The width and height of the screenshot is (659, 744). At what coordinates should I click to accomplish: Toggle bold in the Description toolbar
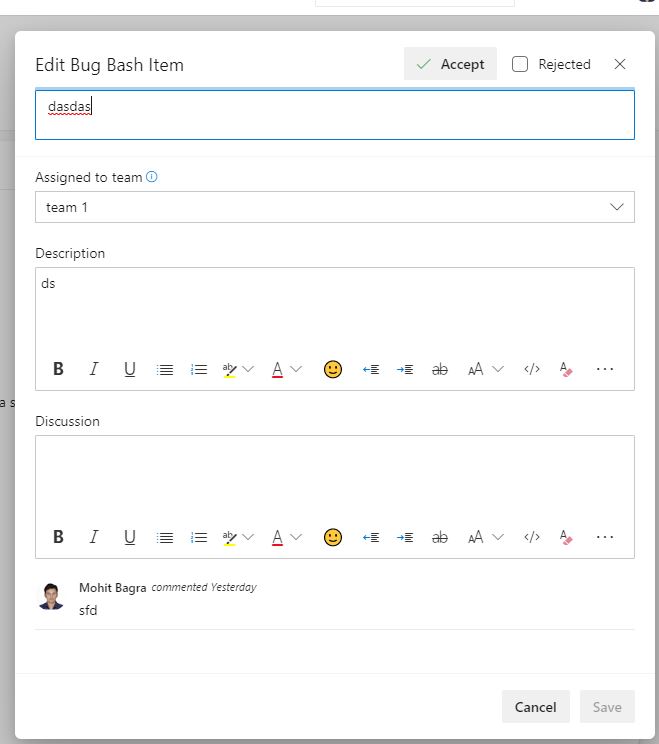58,369
